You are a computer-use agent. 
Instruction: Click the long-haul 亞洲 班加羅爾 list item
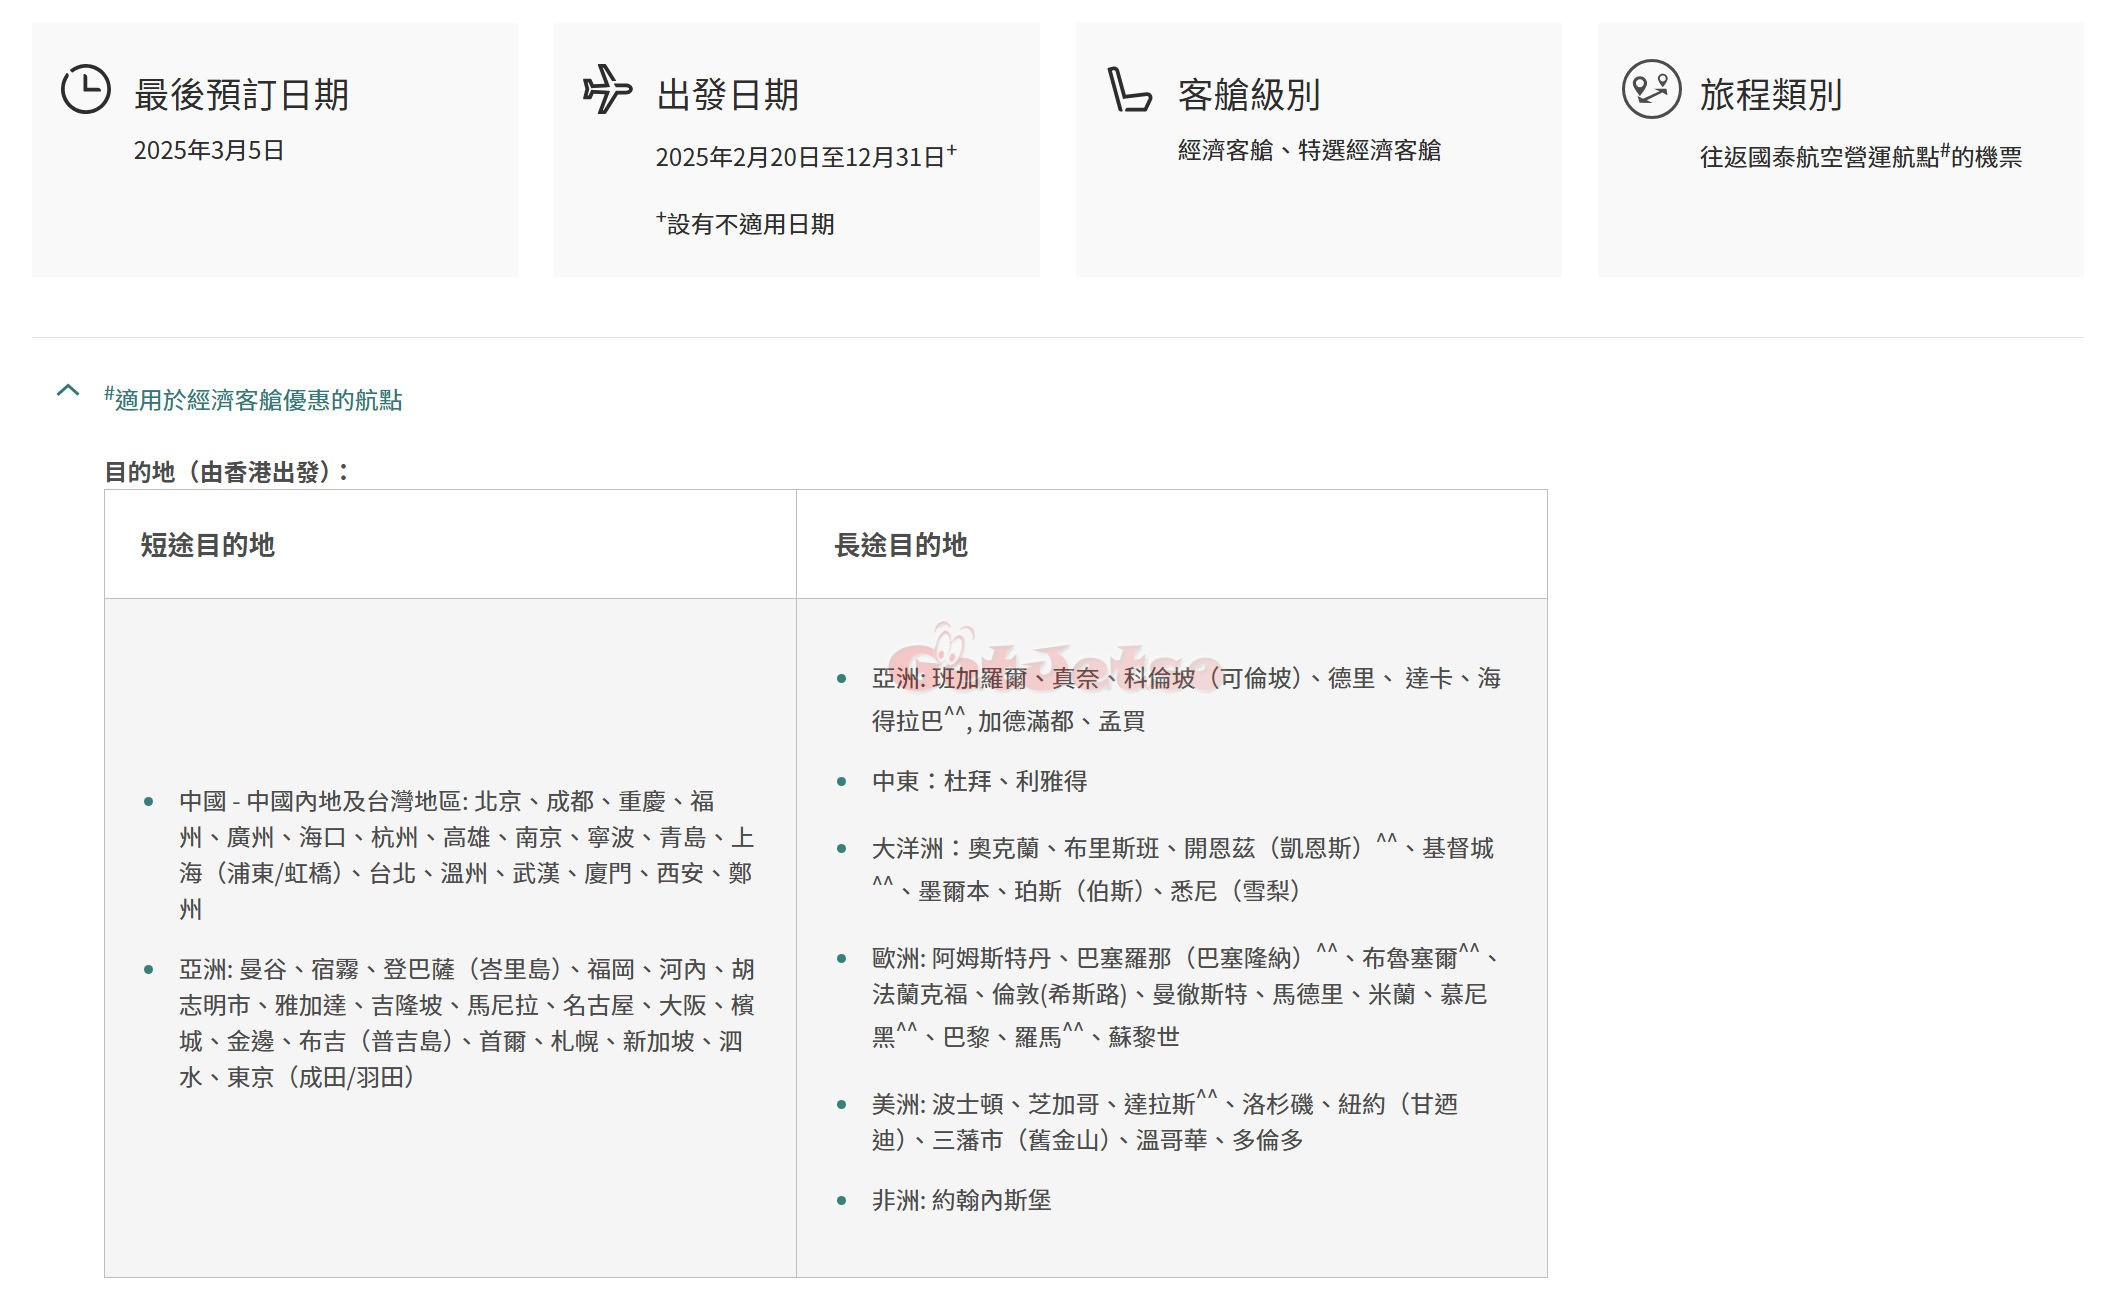click(x=1186, y=699)
